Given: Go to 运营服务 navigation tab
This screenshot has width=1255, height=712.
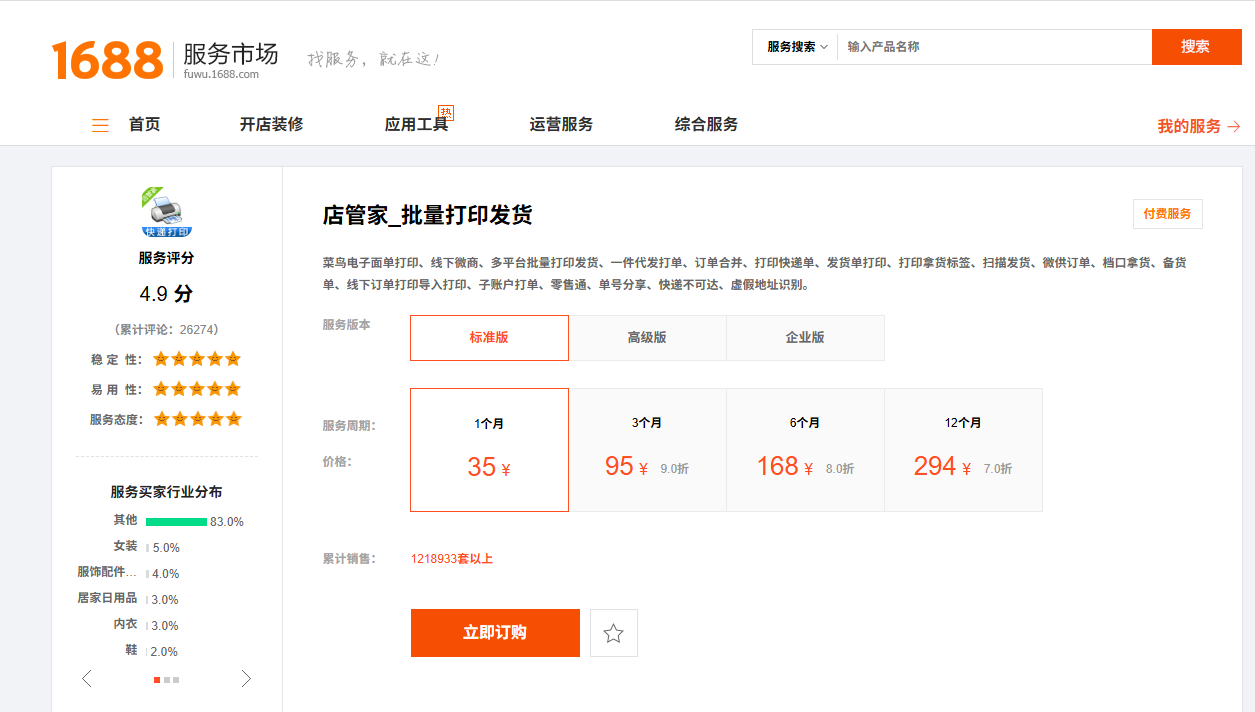Looking at the screenshot, I should click(x=561, y=125).
